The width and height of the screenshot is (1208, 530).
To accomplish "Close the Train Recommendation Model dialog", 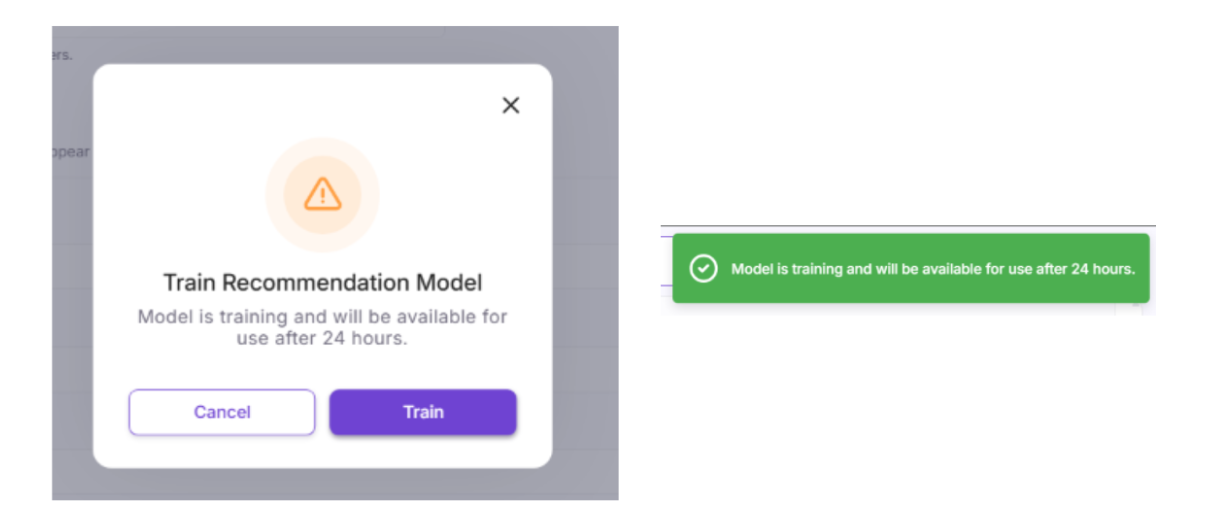I will coord(510,105).
